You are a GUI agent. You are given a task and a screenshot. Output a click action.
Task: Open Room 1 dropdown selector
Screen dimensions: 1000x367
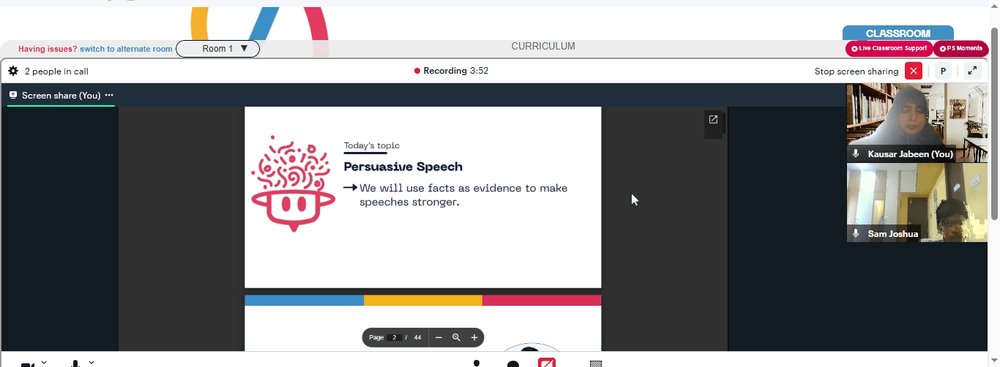pos(217,49)
